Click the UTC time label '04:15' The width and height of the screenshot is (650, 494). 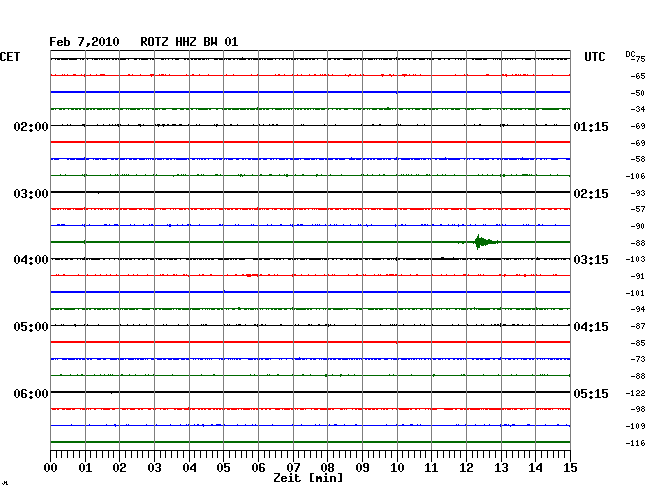pos(591,327)
